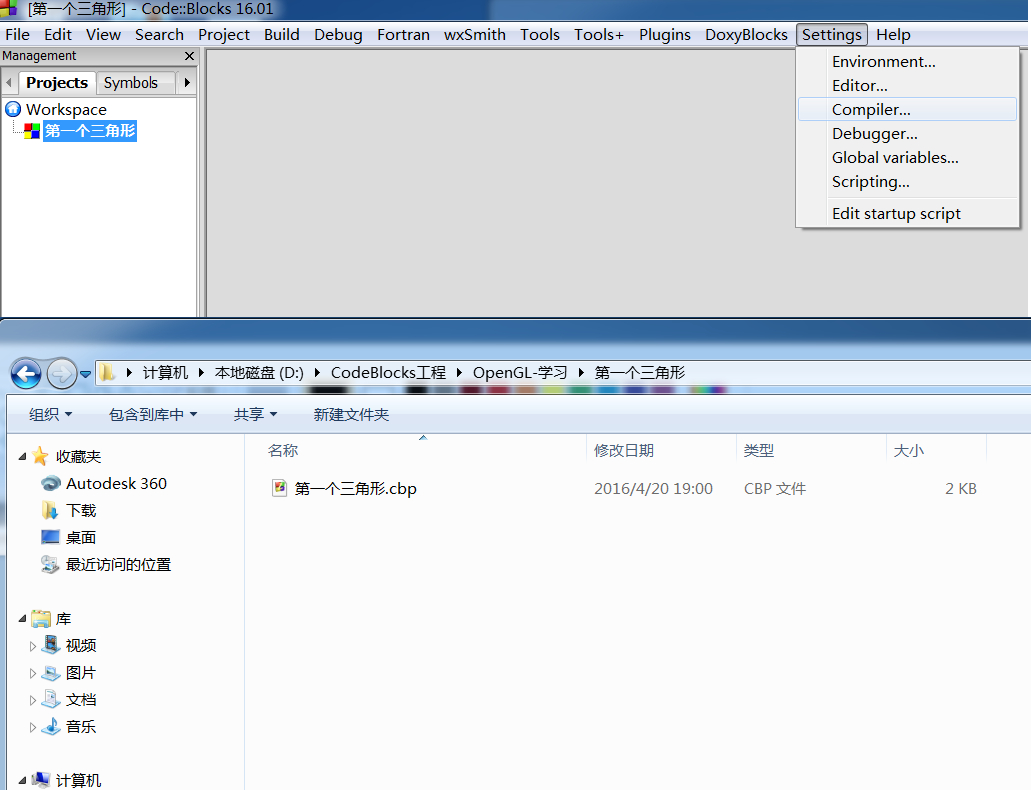Expand the 图片 library

(33, 673)
